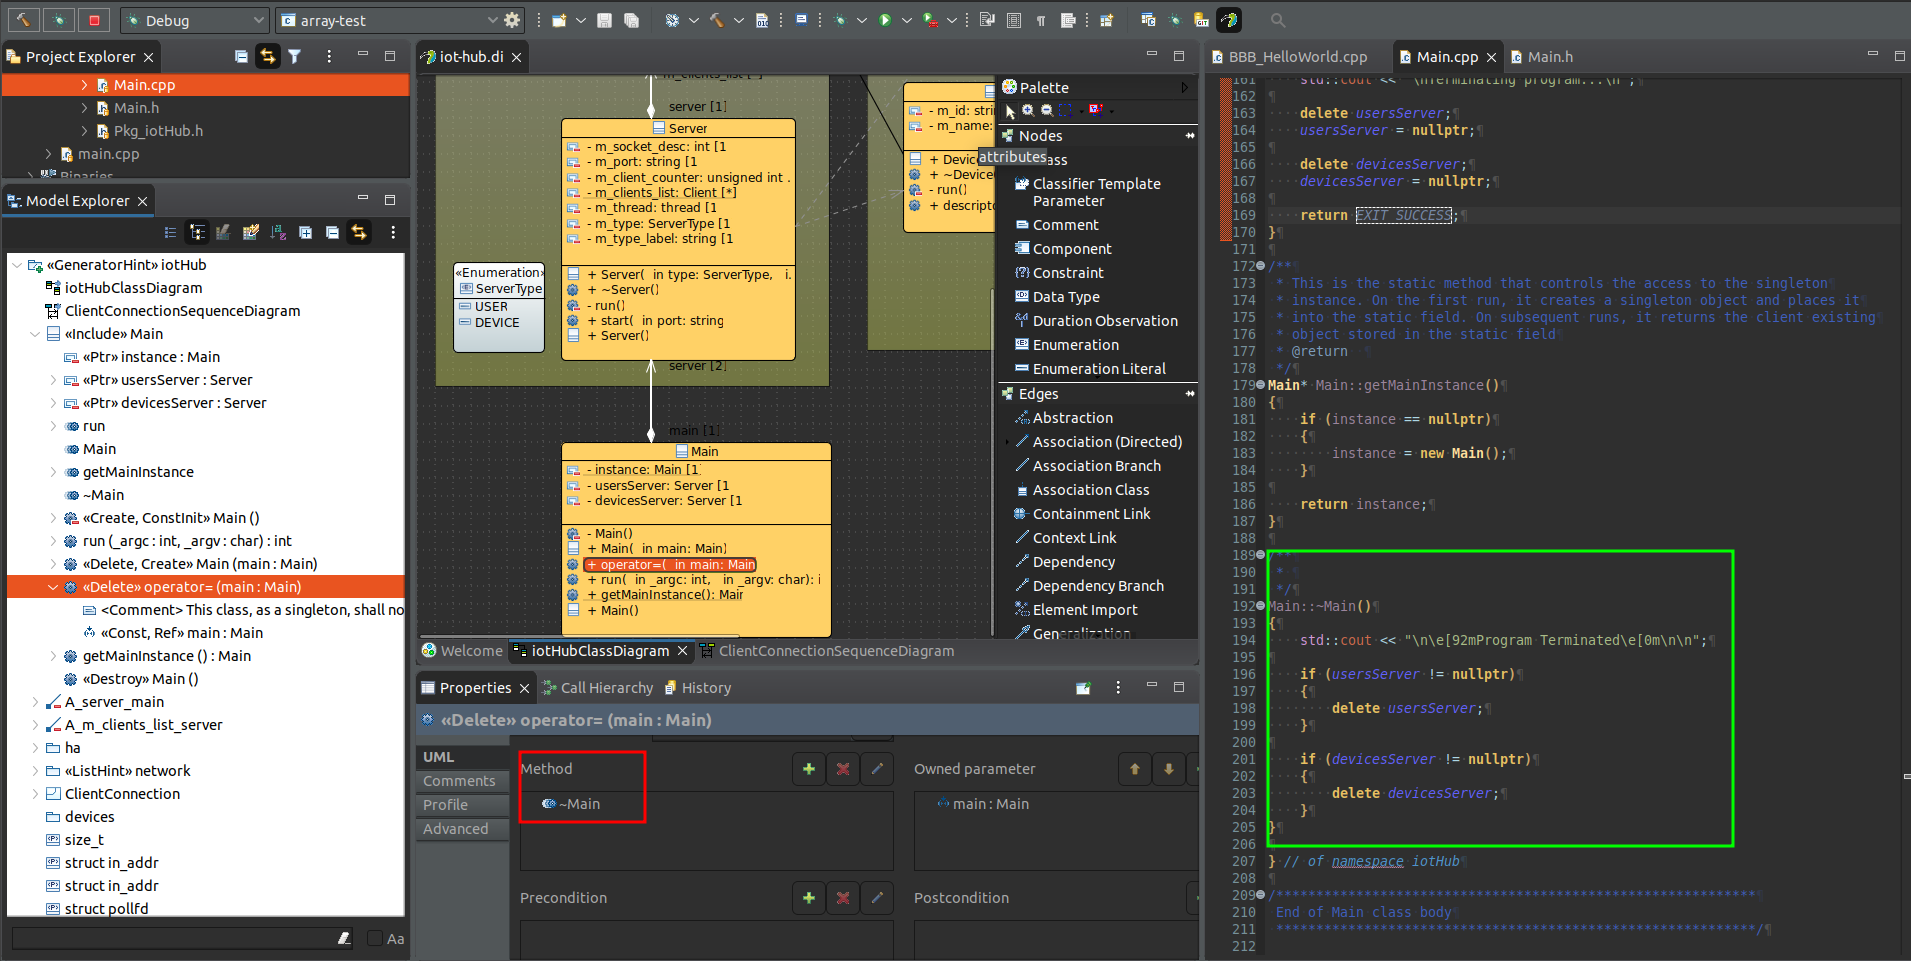Open launch configuration gear settings for array-test
The image size is (1911, 961).
click(513, 20)
